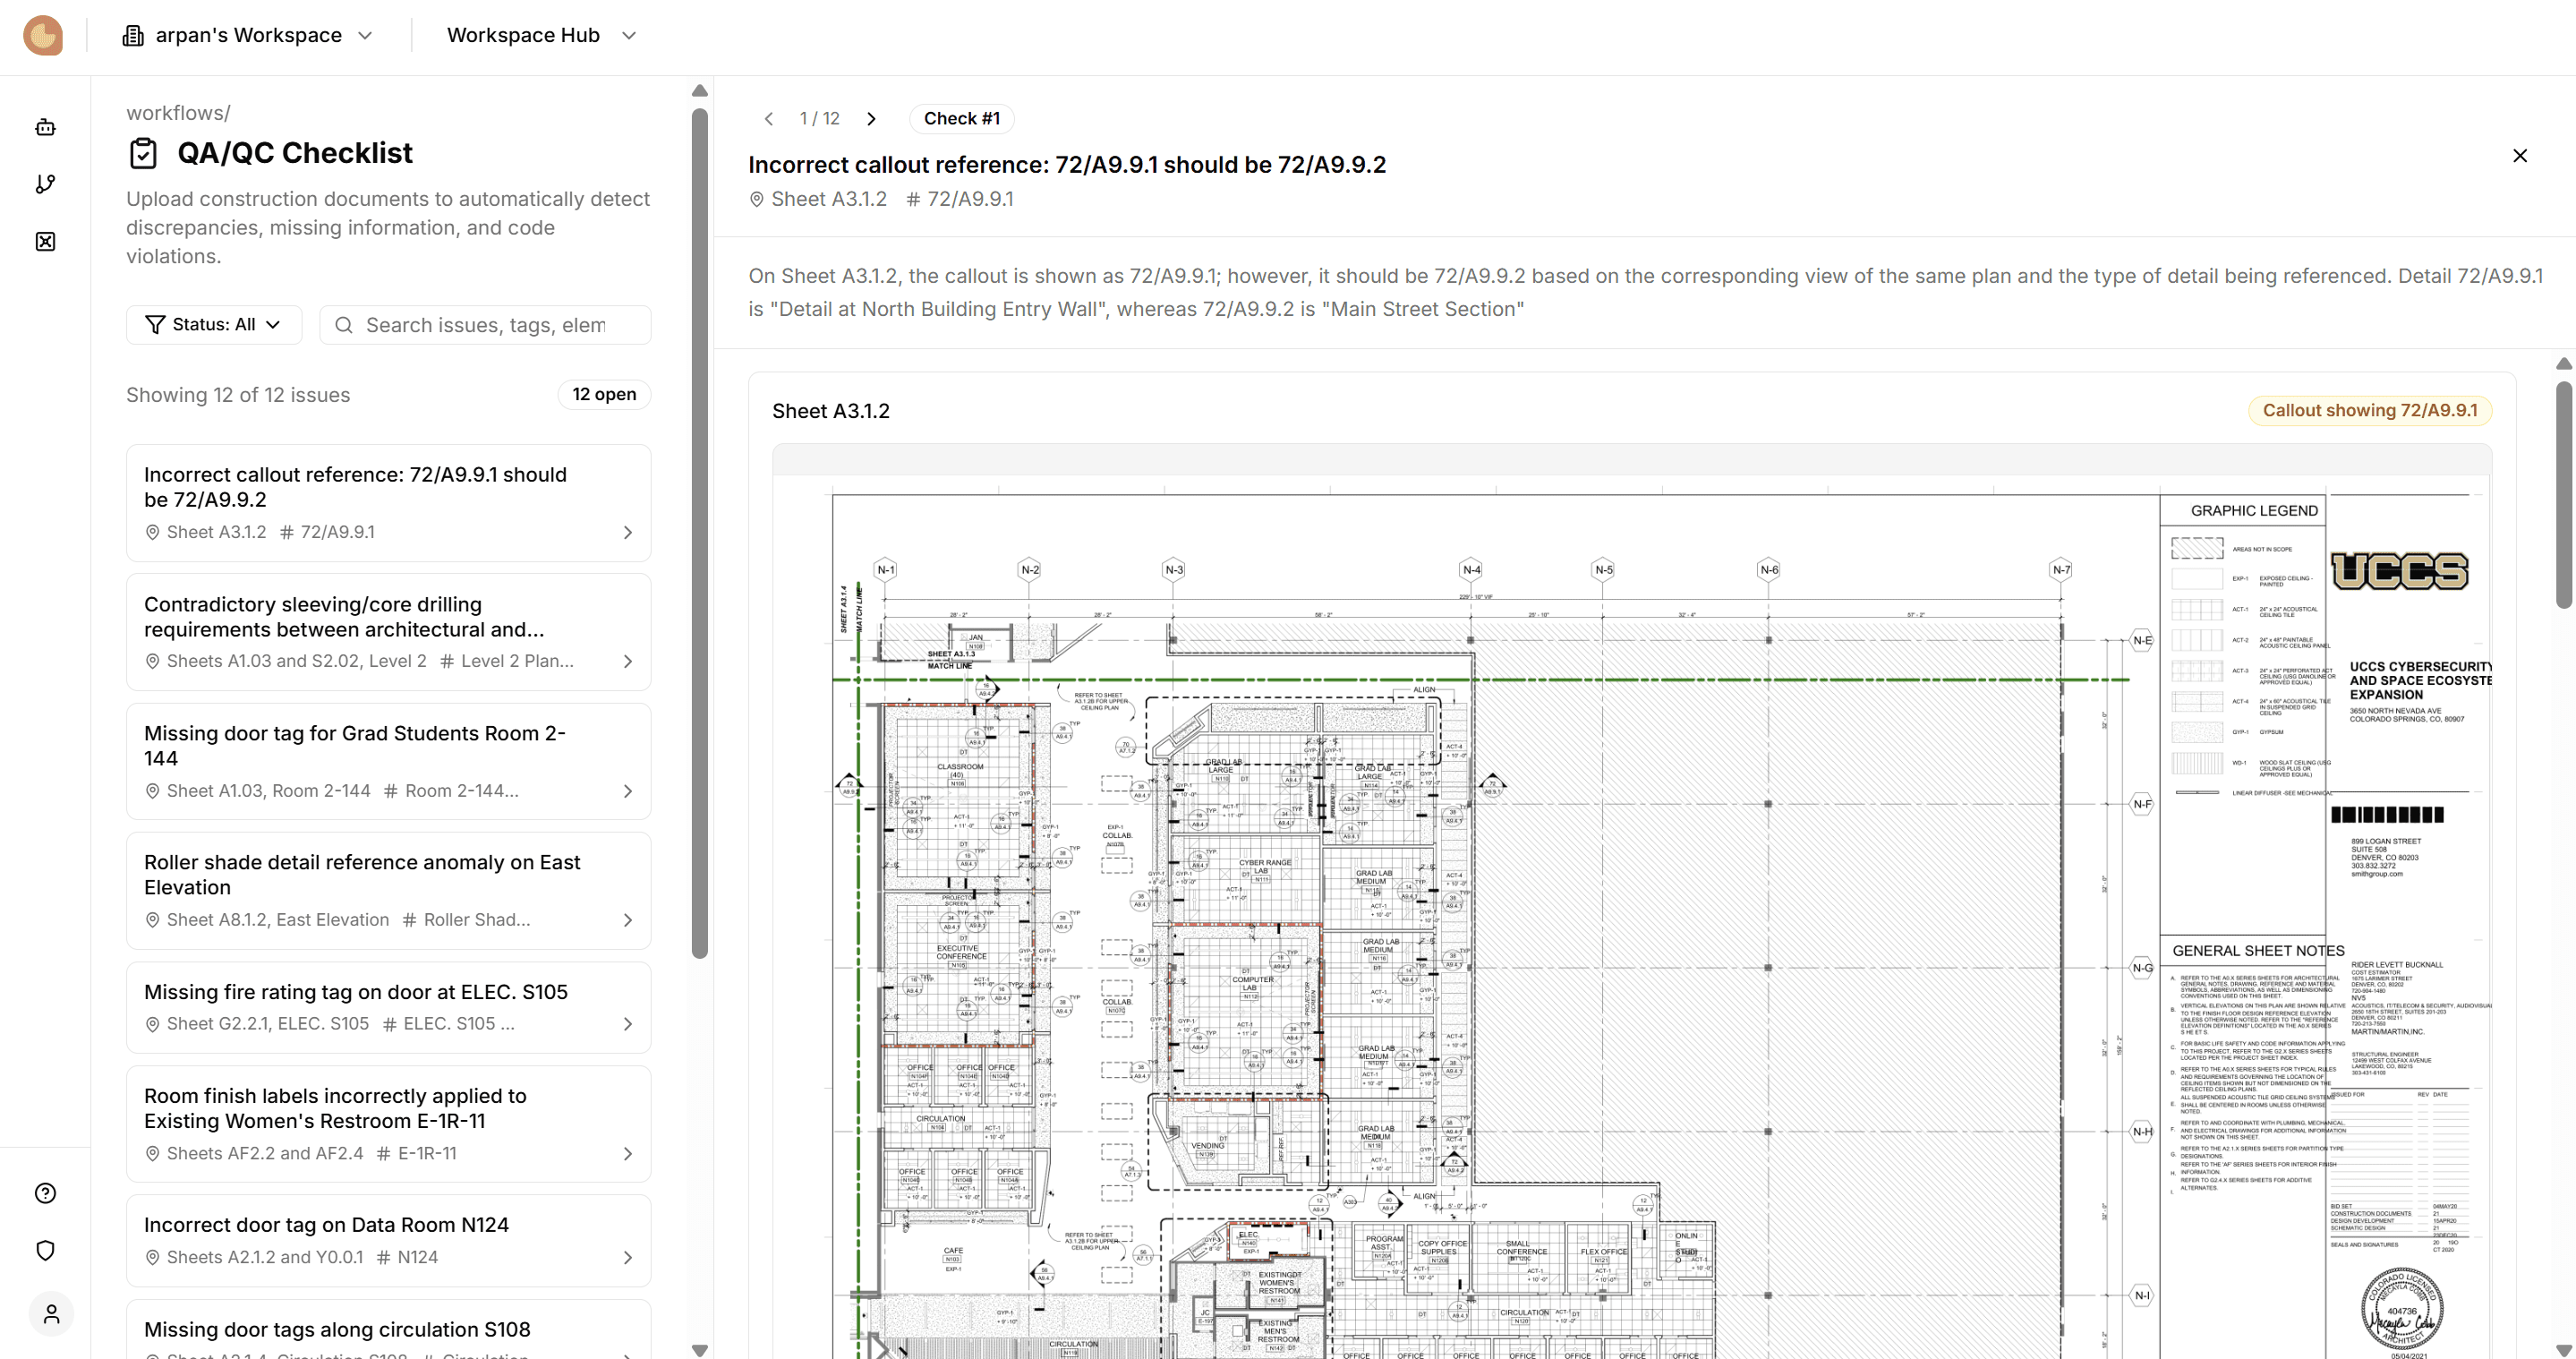2576x1359 pixels.
Task: Expand the Workspace Hub dropdown
Action: coord(541,35)
